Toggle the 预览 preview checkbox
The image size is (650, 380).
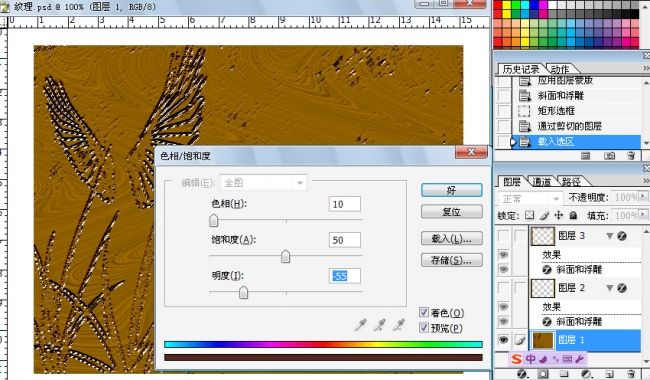pos(424,328)
